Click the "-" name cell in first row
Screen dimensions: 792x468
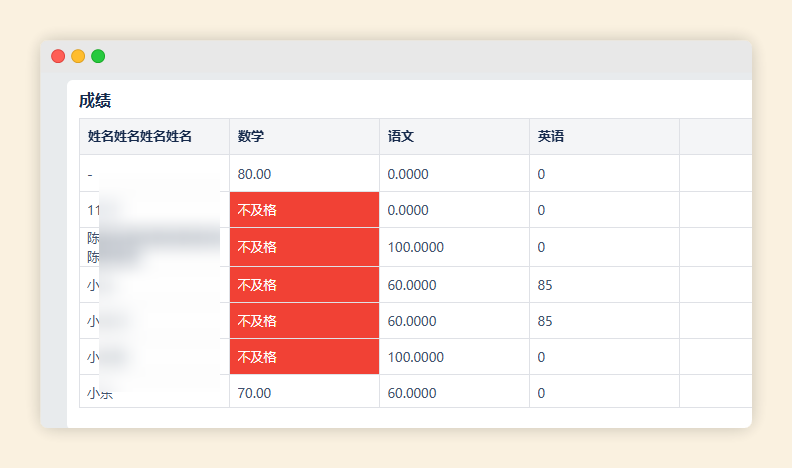click(90, 174)
